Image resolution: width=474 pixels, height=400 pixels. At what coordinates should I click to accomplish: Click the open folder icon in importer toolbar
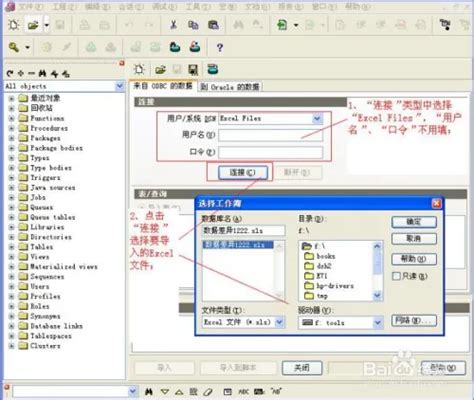point(160,69)
